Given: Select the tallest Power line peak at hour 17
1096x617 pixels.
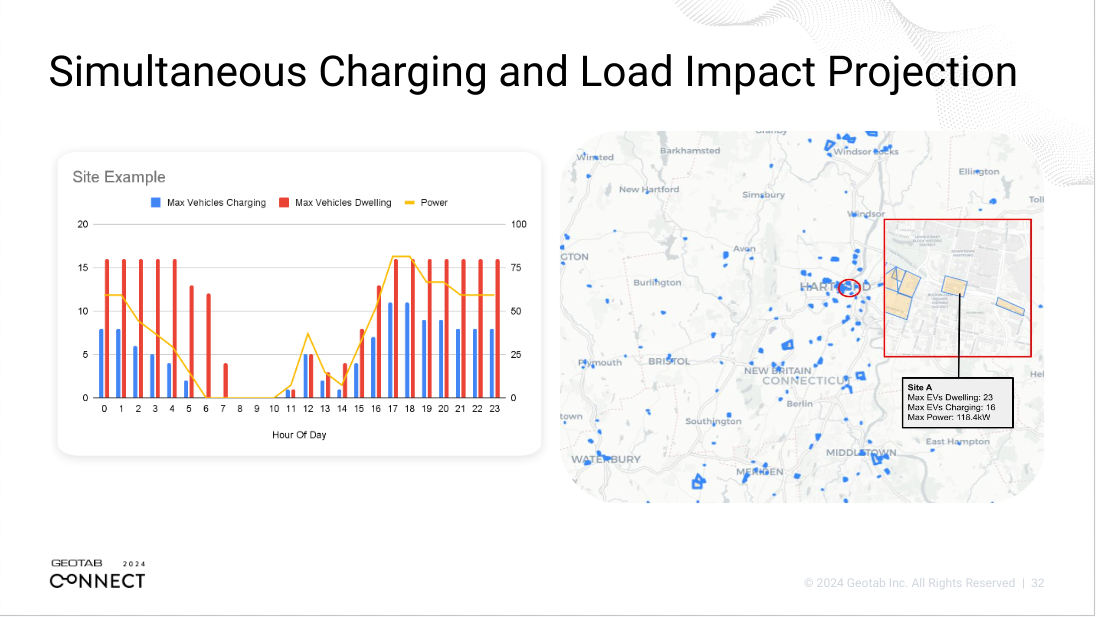Looking at the screenshot, I should click(392, 258).
